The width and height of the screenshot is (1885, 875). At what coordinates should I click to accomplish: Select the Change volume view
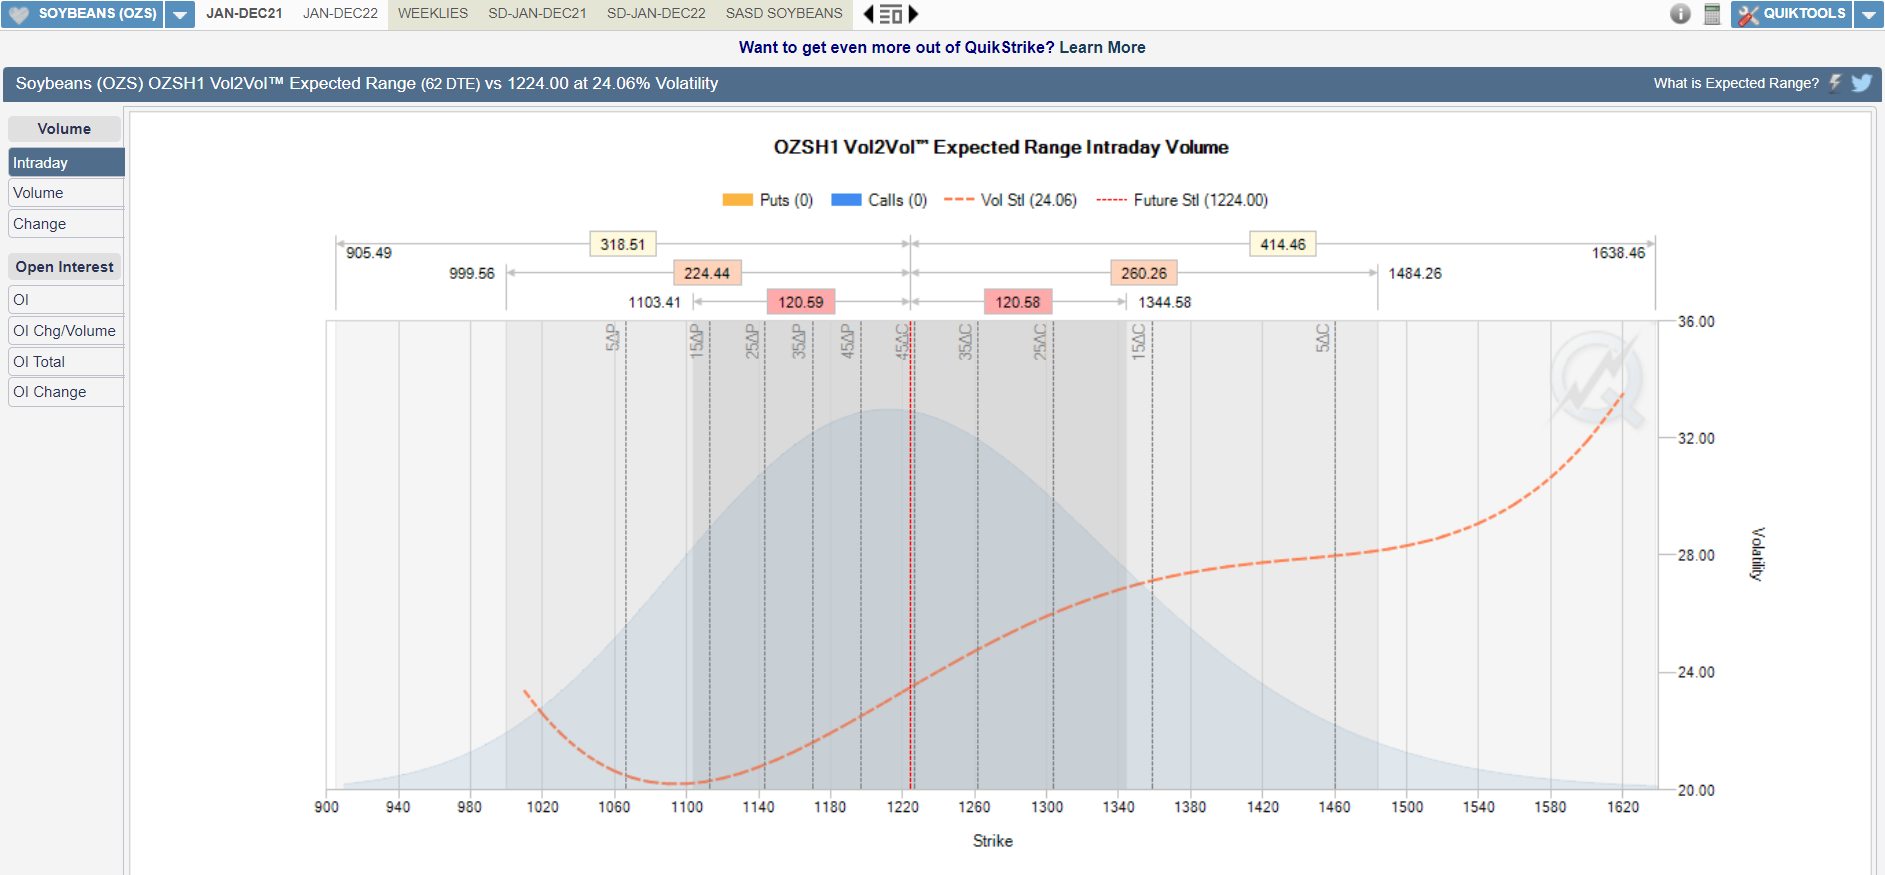click(66, 224)
